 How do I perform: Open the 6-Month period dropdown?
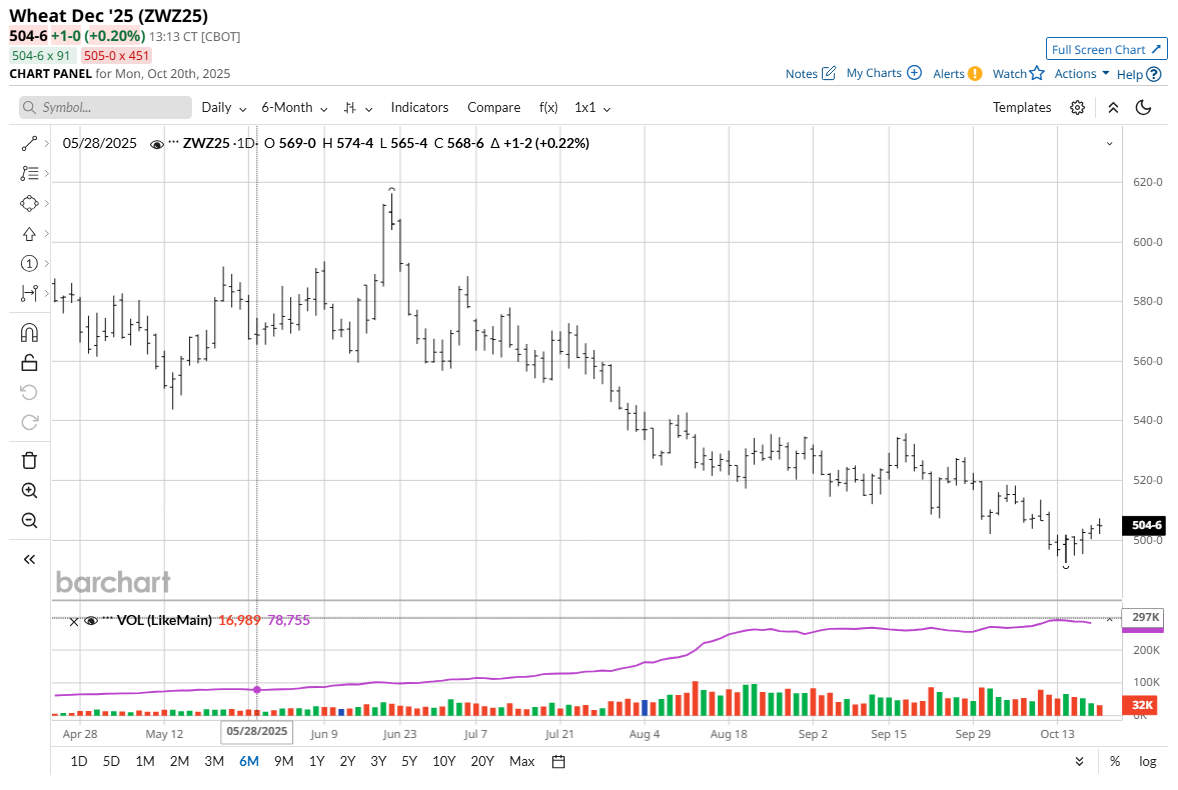point(294,108)
